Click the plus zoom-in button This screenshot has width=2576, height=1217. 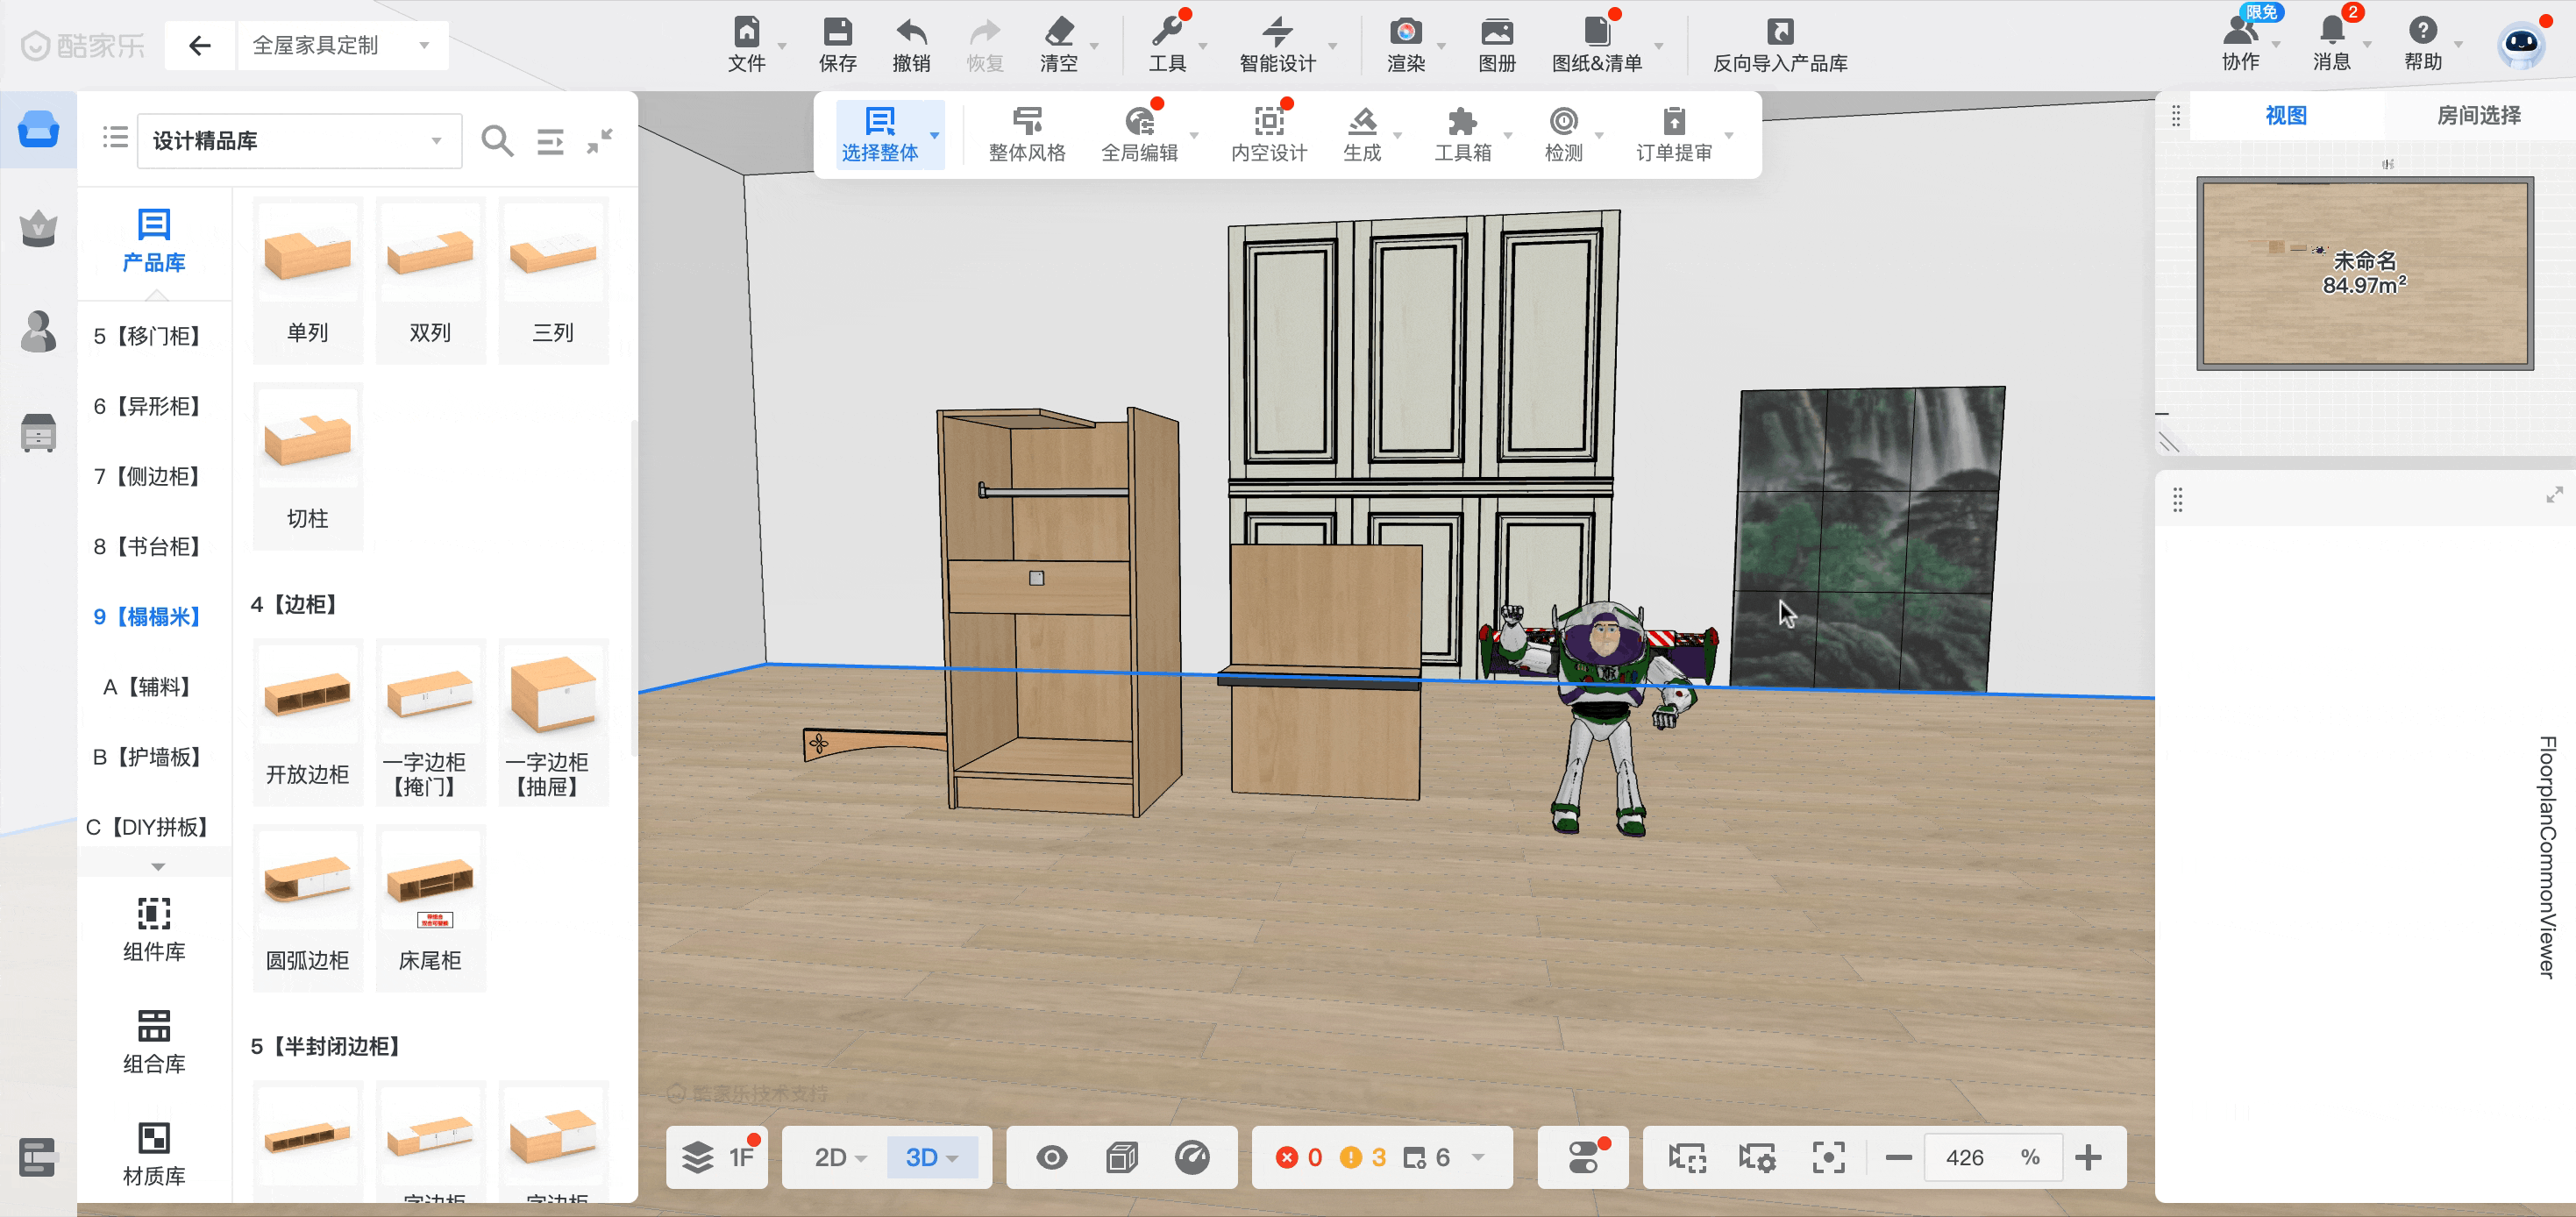point(2087,1157)
